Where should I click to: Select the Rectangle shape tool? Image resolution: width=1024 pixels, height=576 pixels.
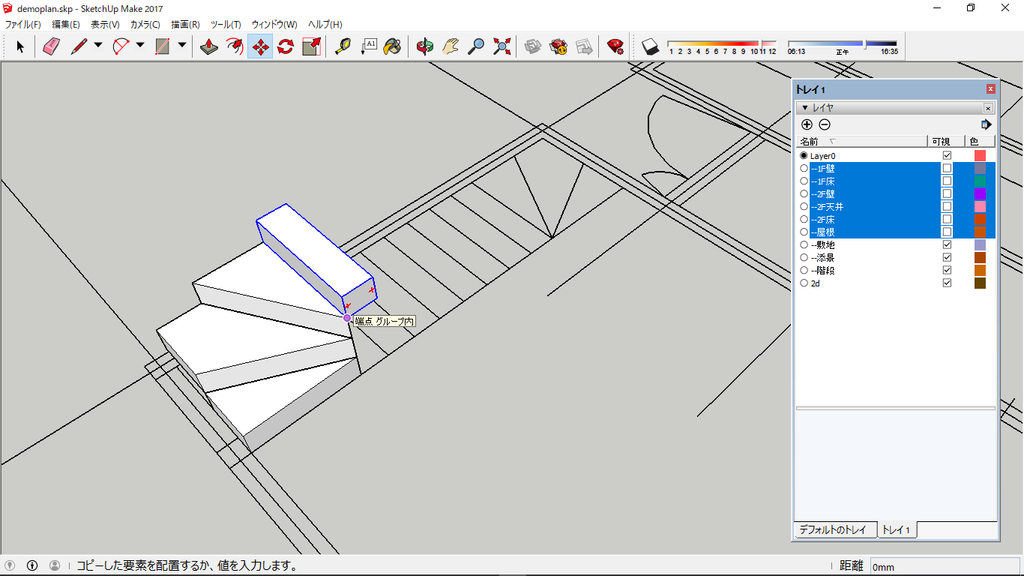[x=162, y=46]
